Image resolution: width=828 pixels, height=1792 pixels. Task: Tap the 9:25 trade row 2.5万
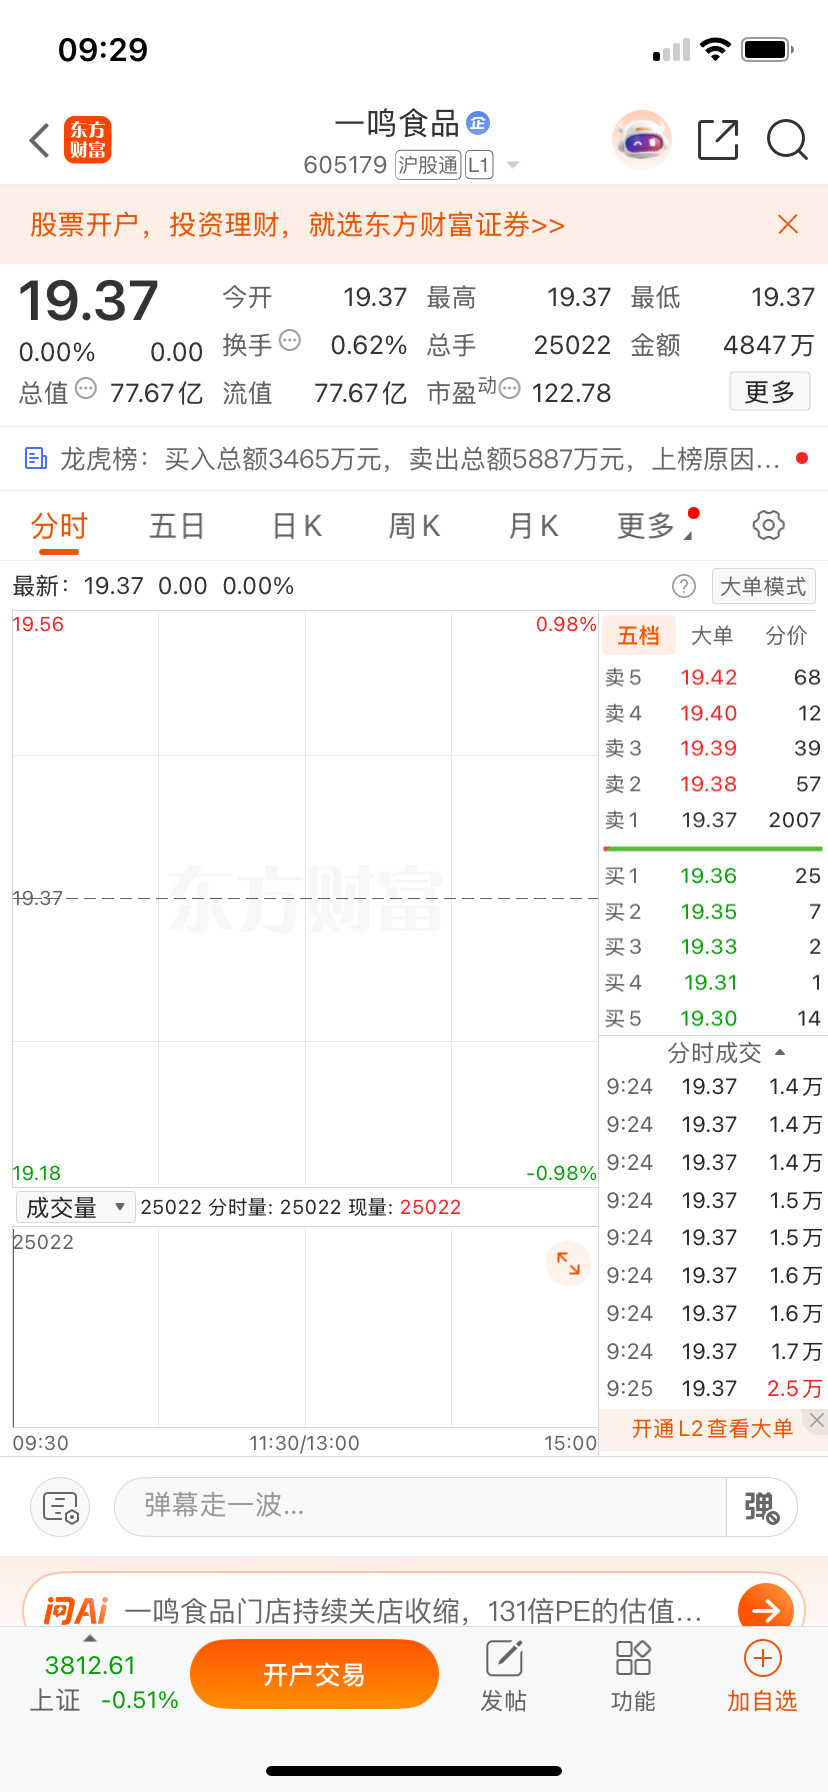tap(713, 1388)
